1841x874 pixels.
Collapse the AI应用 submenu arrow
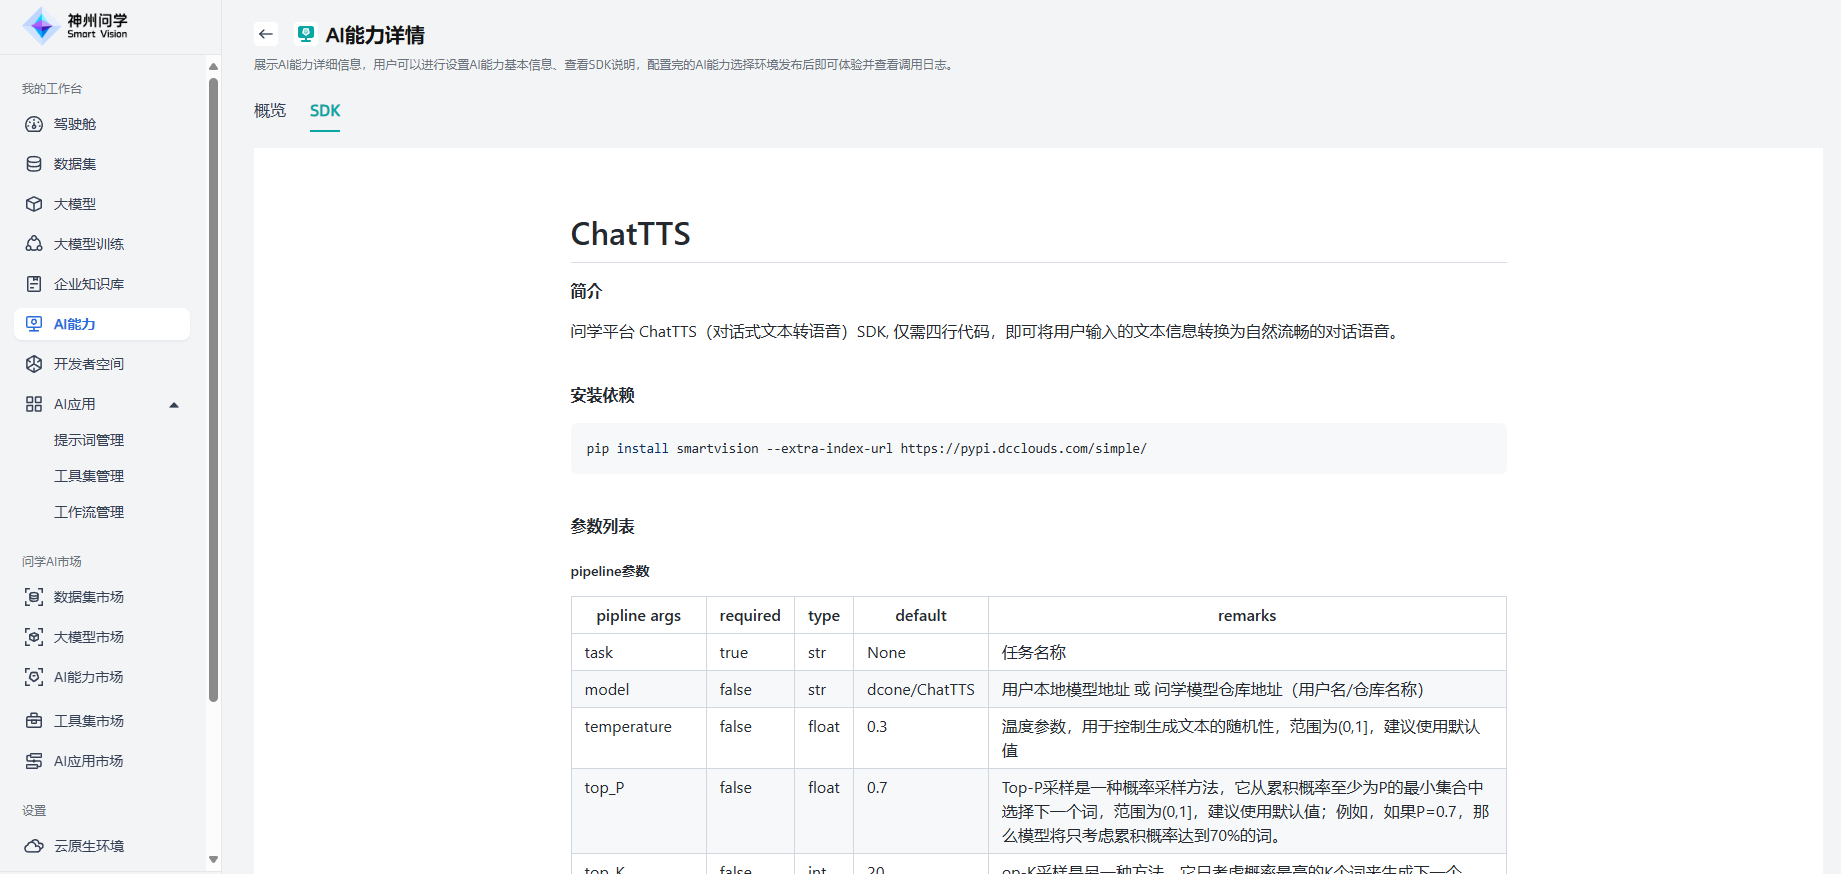(174, 405)
